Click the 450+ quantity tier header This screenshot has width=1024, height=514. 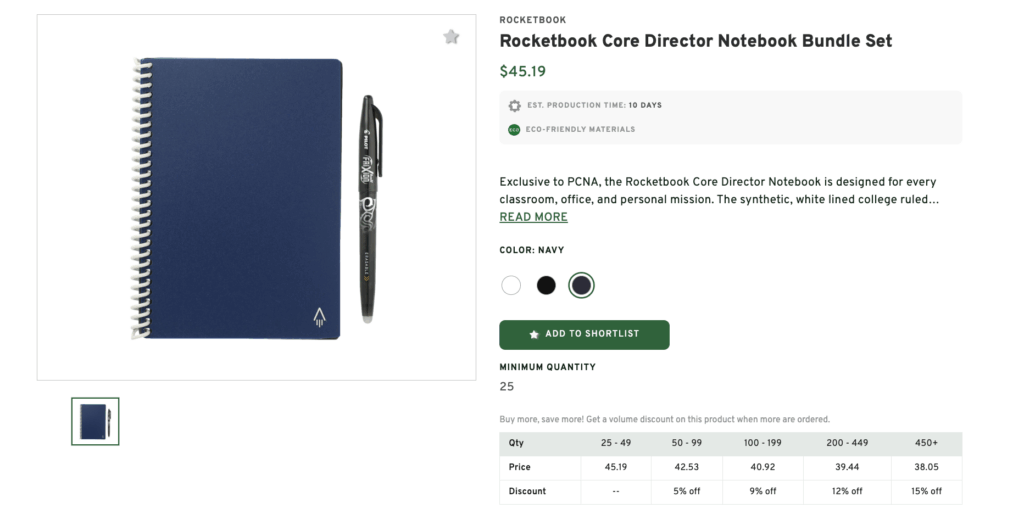tap(926, 443)
